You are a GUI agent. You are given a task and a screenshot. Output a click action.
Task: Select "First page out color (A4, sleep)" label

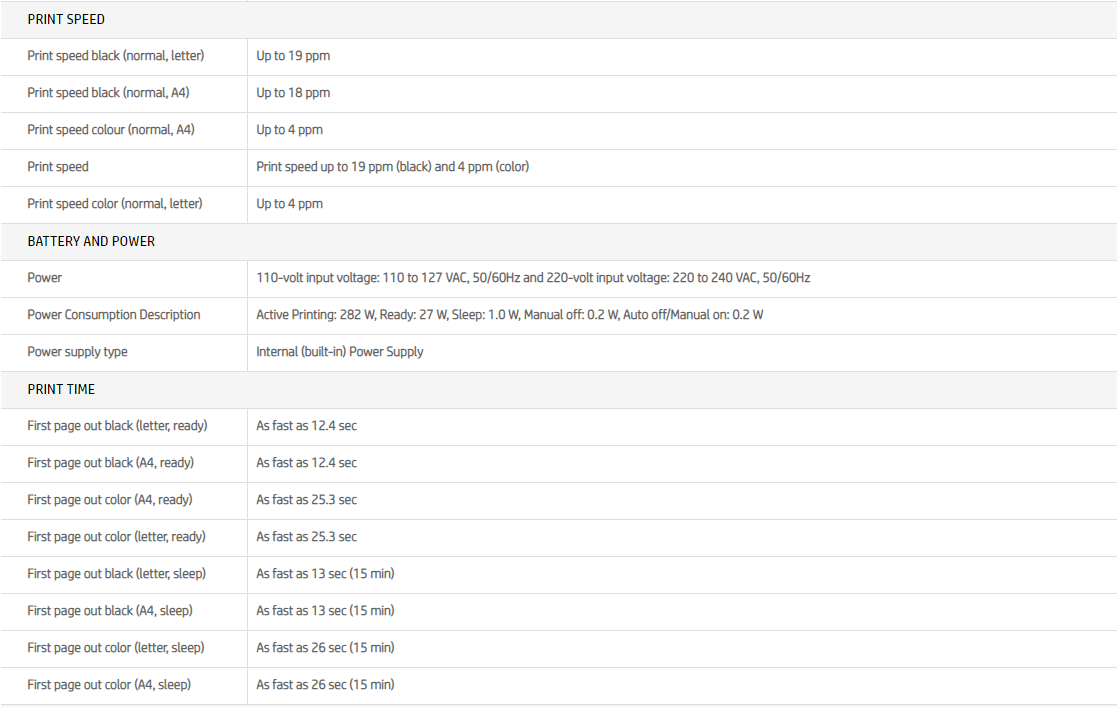[x=109, y=685]
